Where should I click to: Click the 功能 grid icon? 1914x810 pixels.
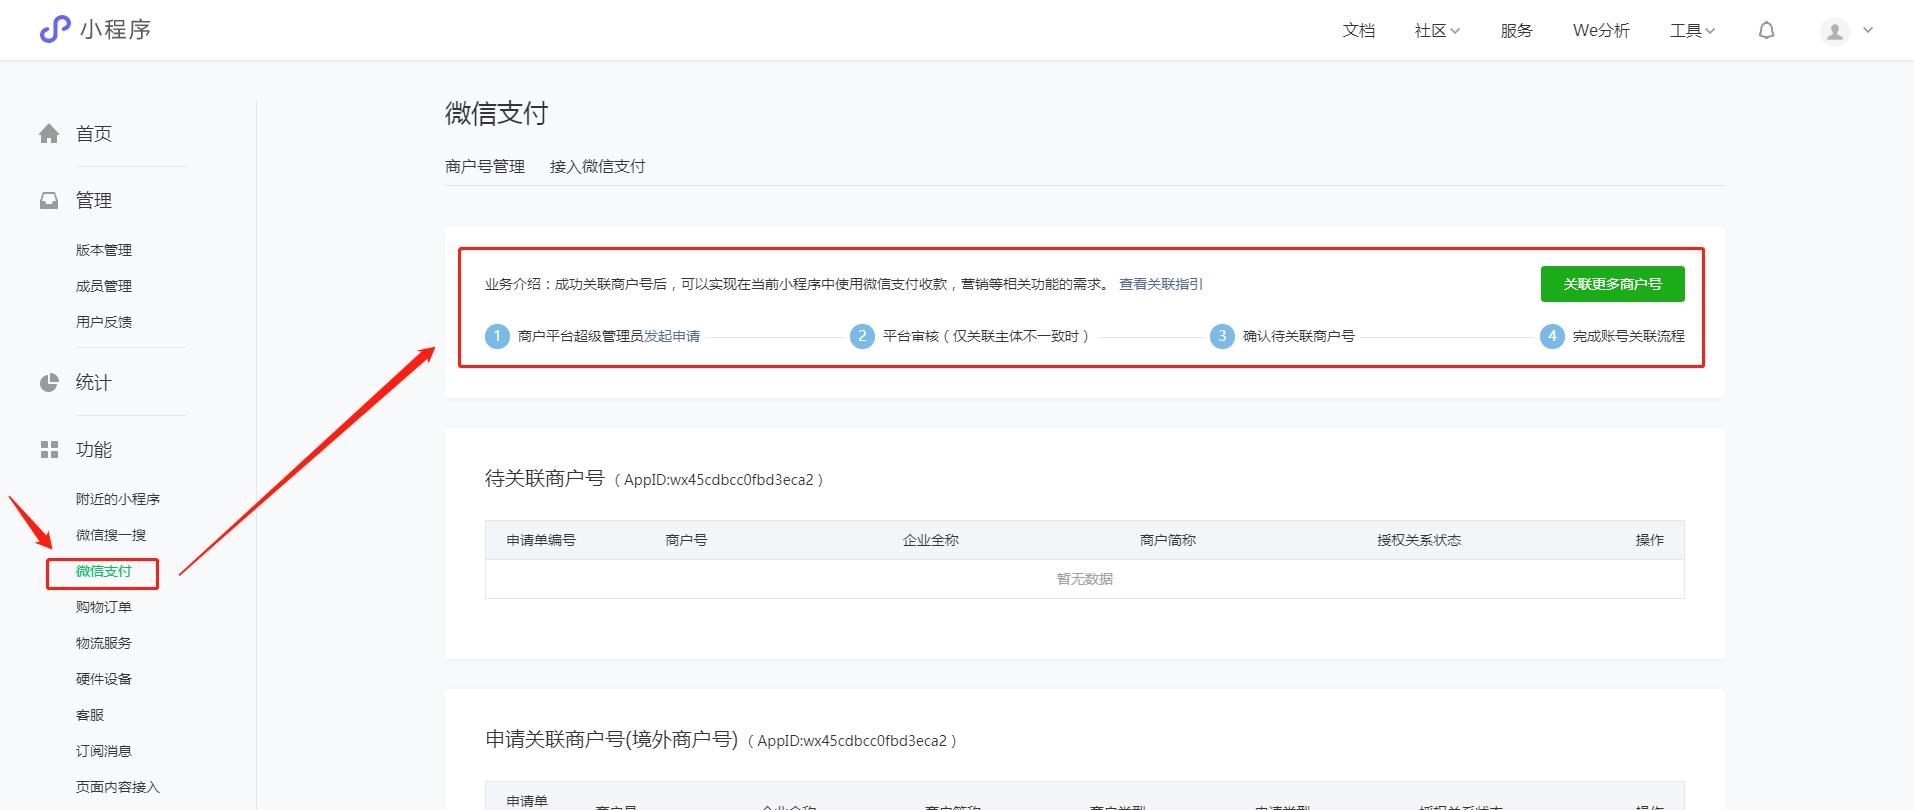click(x=49, y=449)
